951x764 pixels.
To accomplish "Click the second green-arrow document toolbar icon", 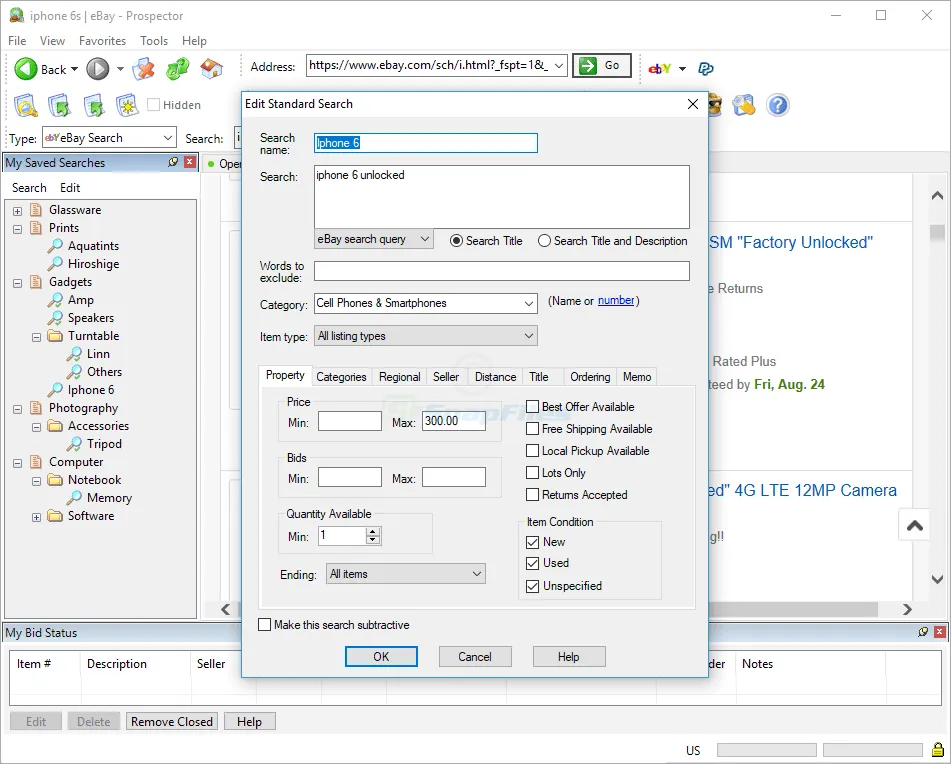I will 93,106.
